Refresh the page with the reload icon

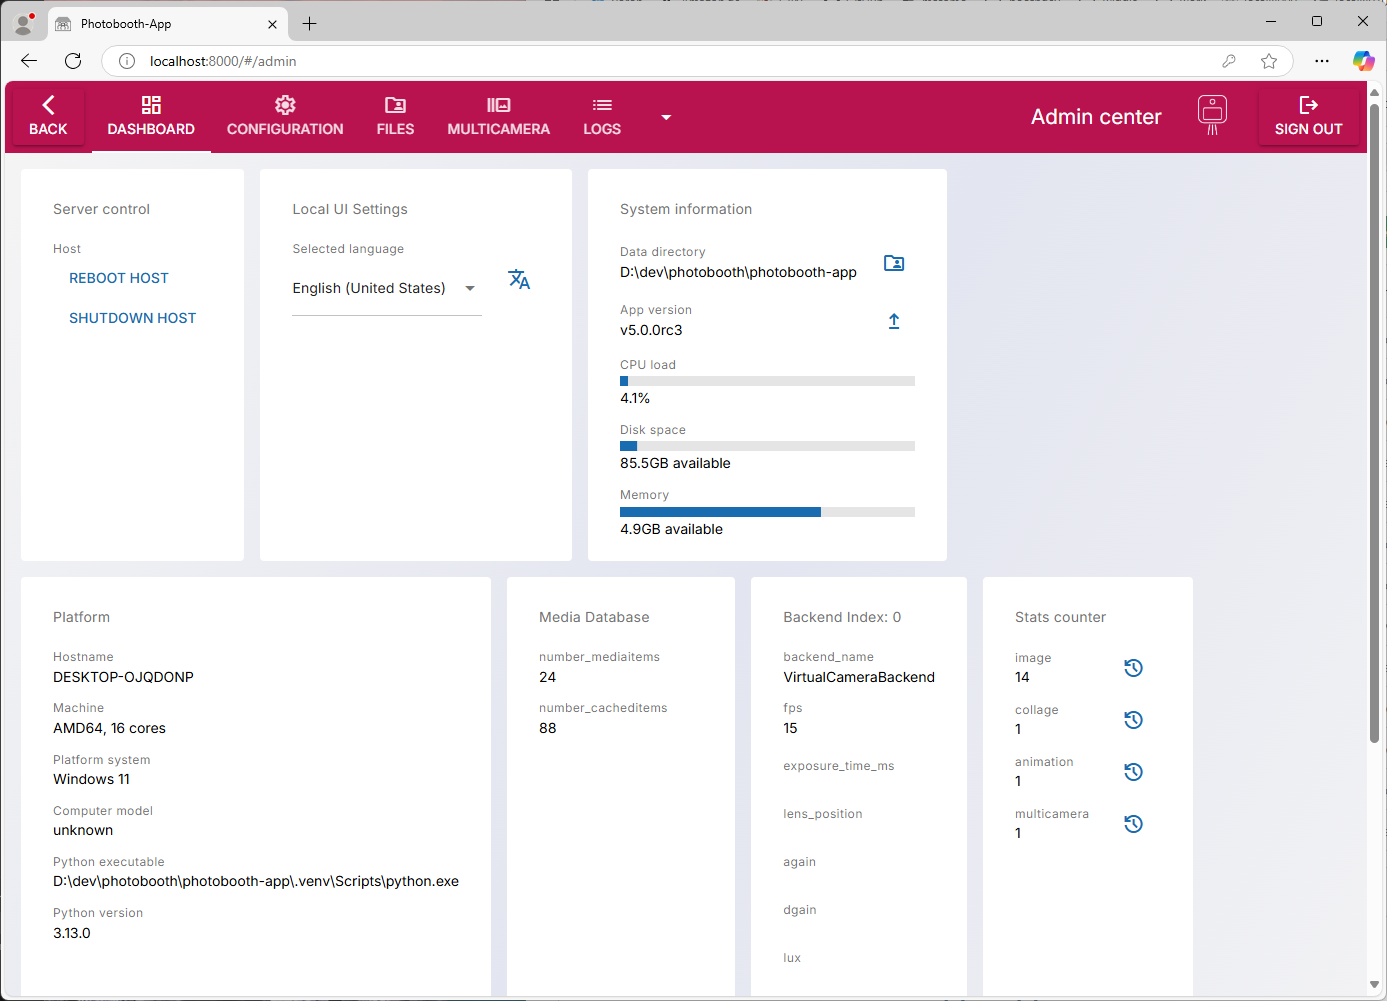[x=73, y=61]
